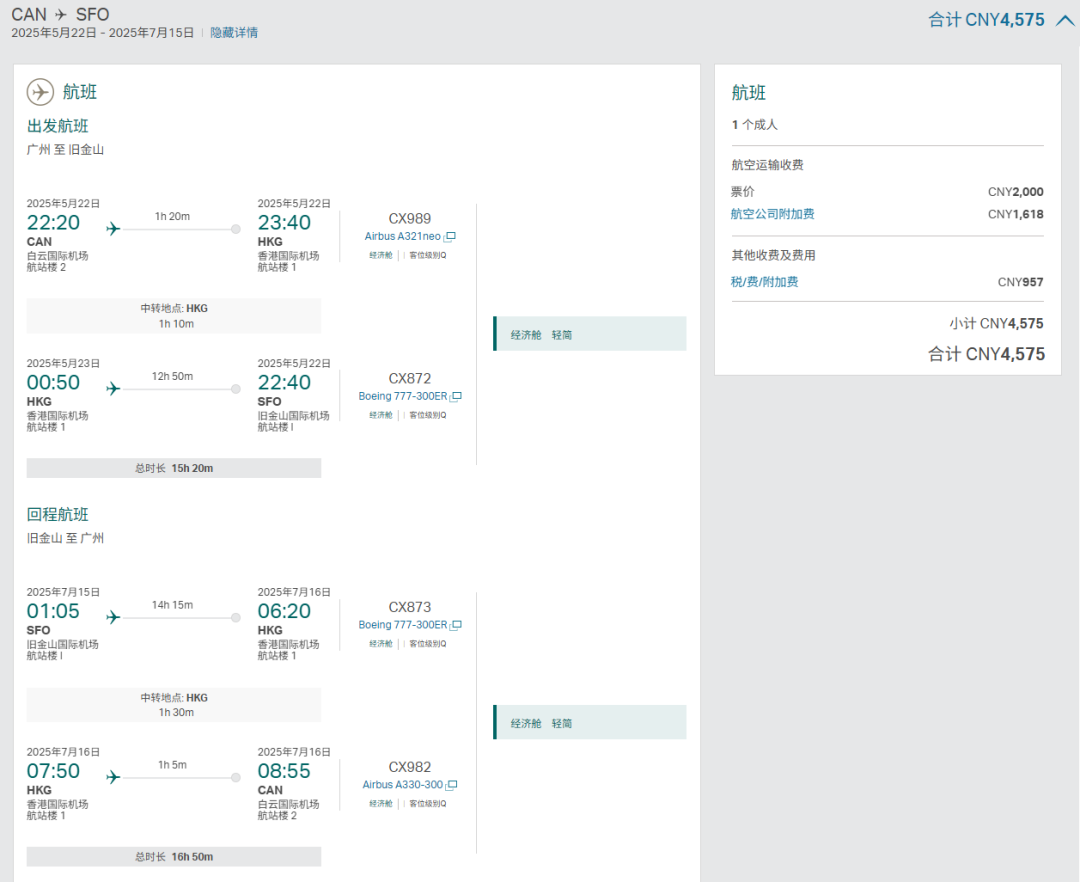The height and width of the screenshot is (882, 1080).
Task: Click the plane icon between CAN and SFO
Action: (x=61, y=15)
